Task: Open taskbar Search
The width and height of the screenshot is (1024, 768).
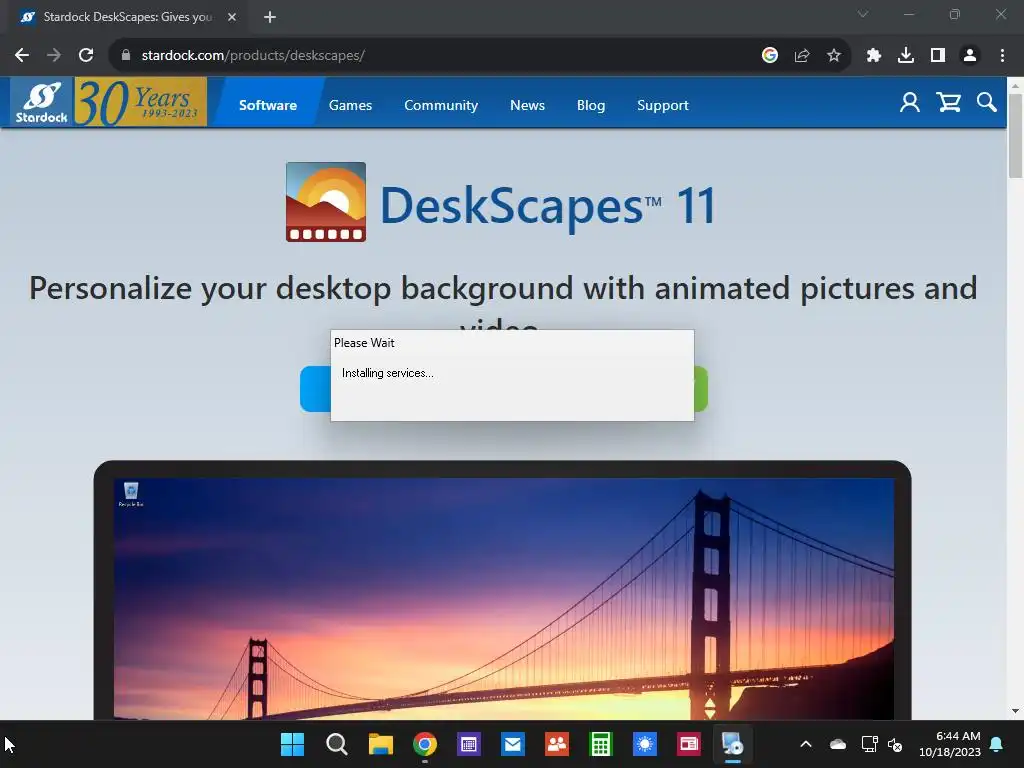Action: coord(336,744)
